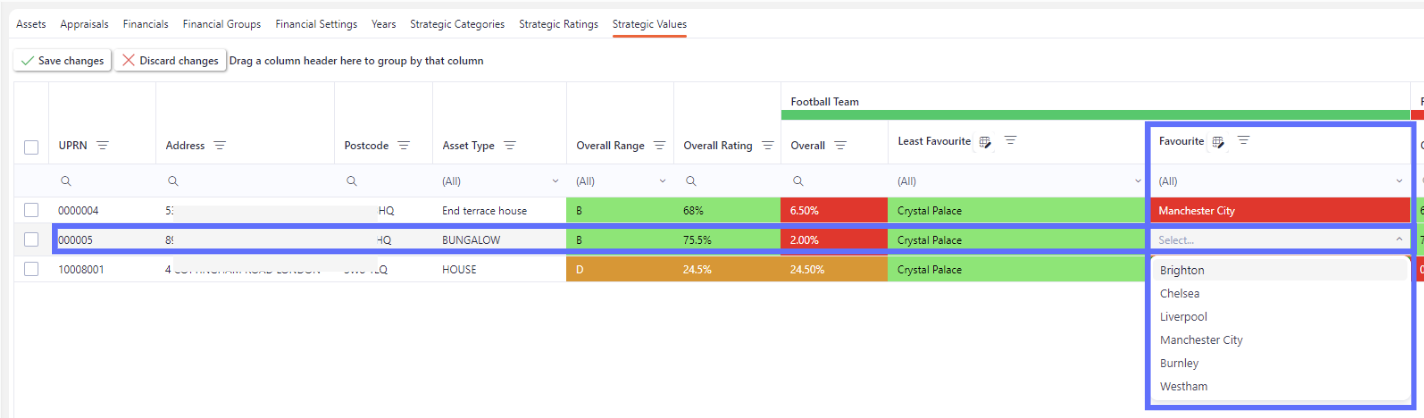The height and width of the screenshot is (418, 1424).
Task: Switch to the Financial Settings tab
Action: tap(316, 24)
